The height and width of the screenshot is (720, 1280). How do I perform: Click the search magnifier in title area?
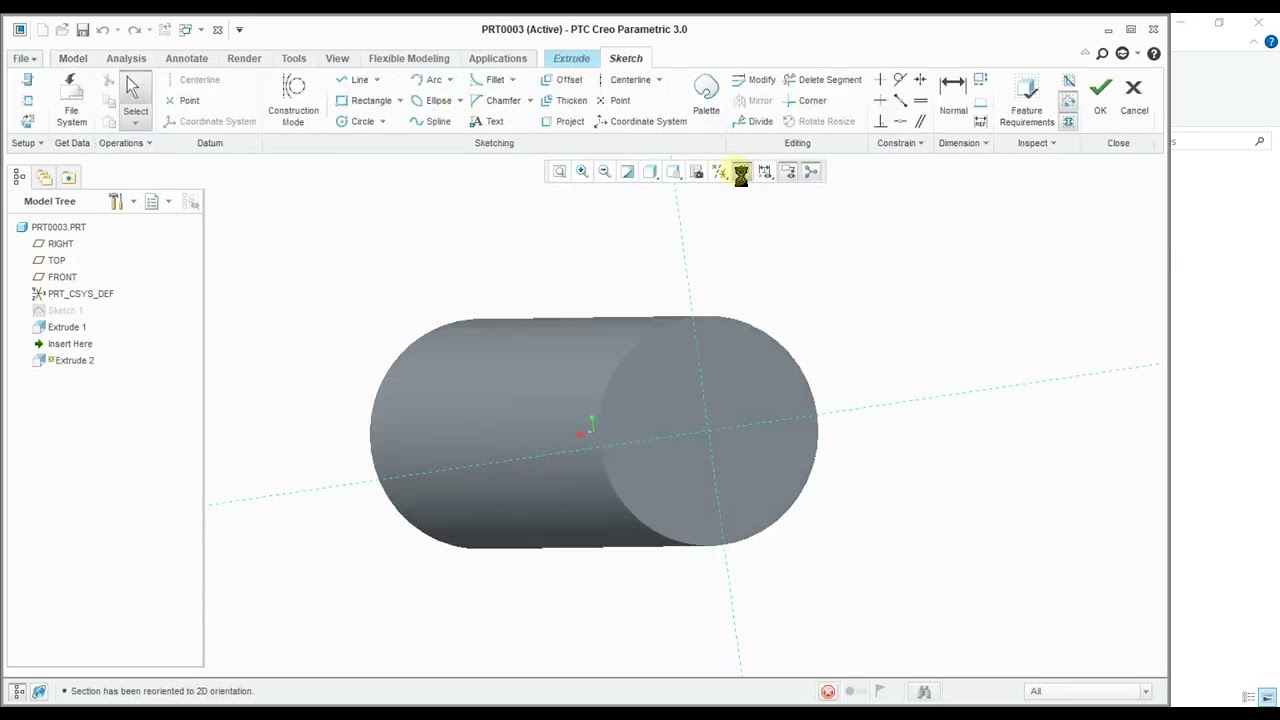1102,54
